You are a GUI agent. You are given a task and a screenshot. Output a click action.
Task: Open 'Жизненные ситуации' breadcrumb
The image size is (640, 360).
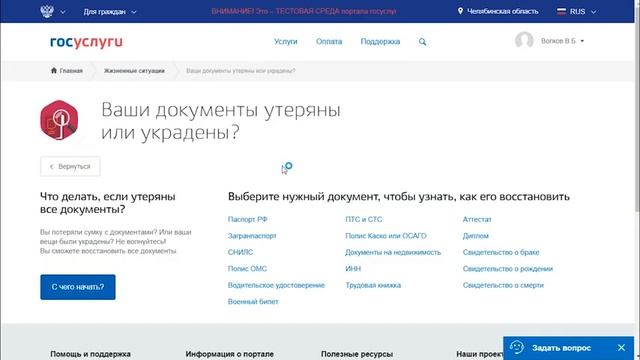coord(134,71)
